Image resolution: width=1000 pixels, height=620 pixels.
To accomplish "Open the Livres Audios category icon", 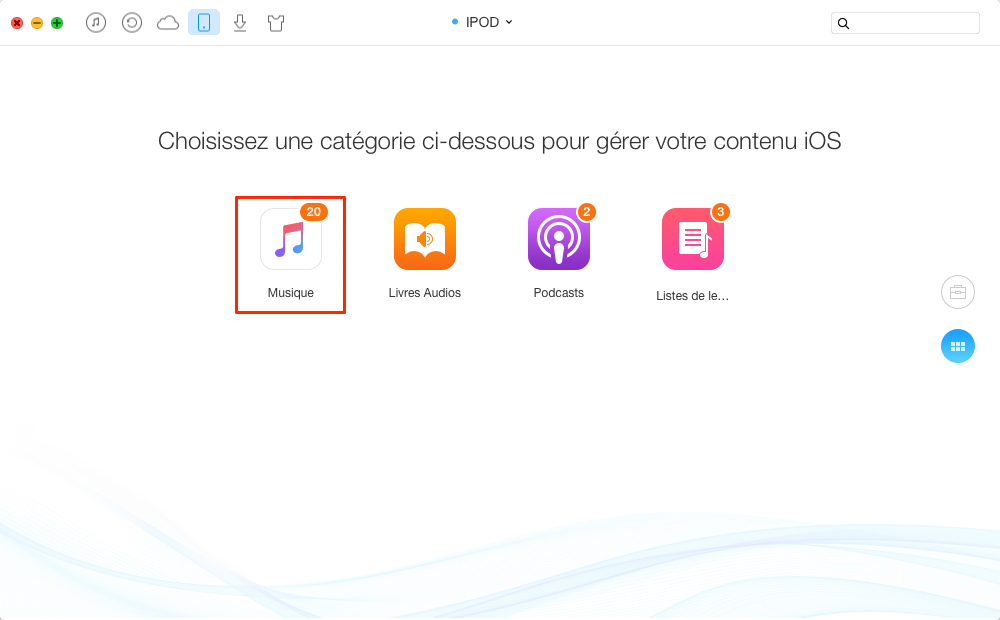I will coord(425,239).
